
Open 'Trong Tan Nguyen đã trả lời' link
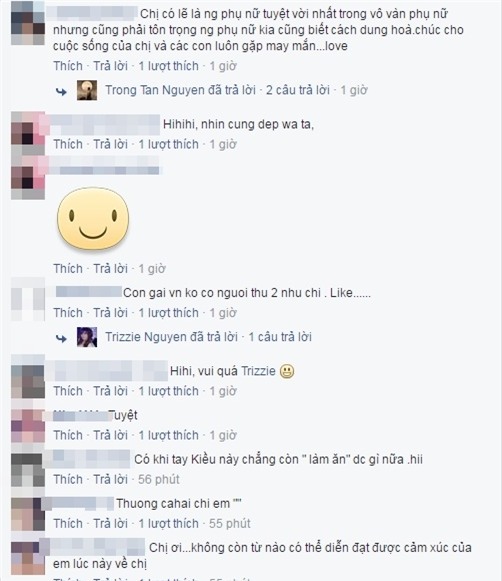pyautogui.click(x=180, y=90)
